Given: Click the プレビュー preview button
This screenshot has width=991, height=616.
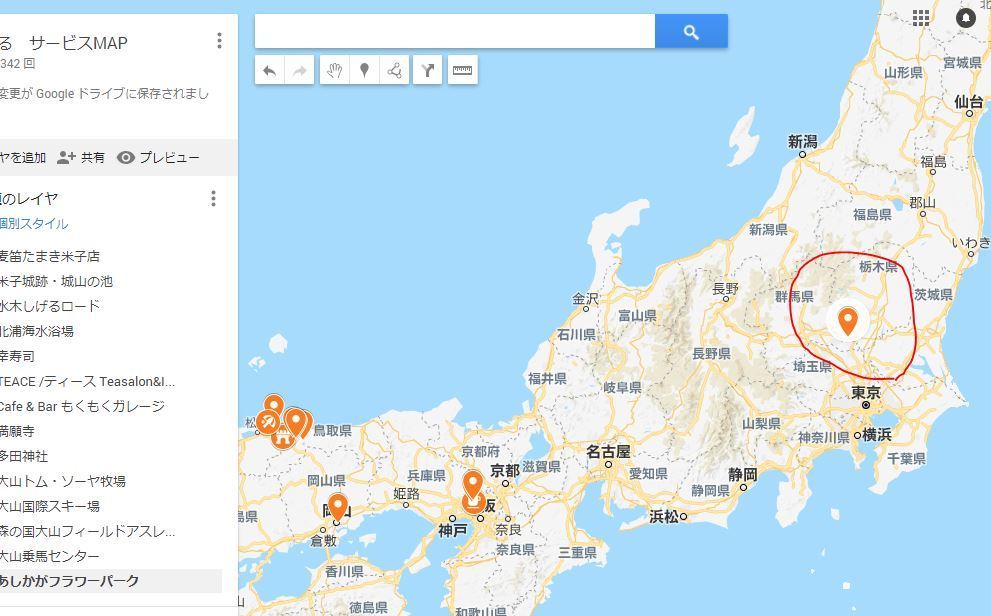Looking at the screenshot, I should click(159, 157).
